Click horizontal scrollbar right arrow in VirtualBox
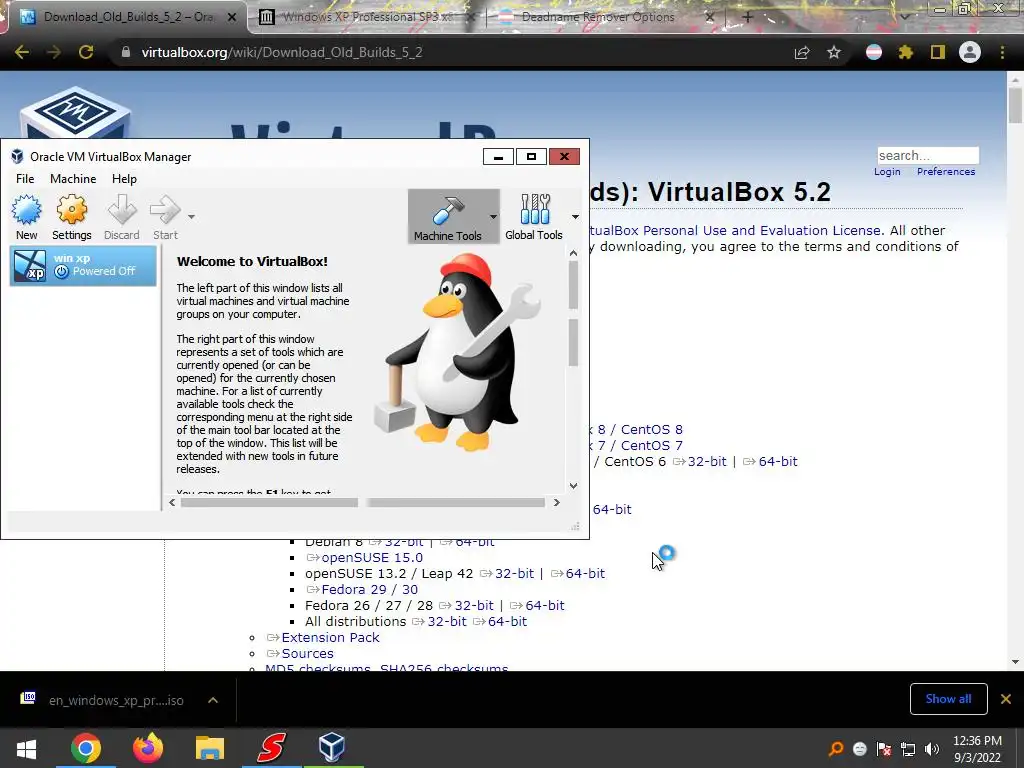This screenshot has width=1024, height=768. [556, 502]
